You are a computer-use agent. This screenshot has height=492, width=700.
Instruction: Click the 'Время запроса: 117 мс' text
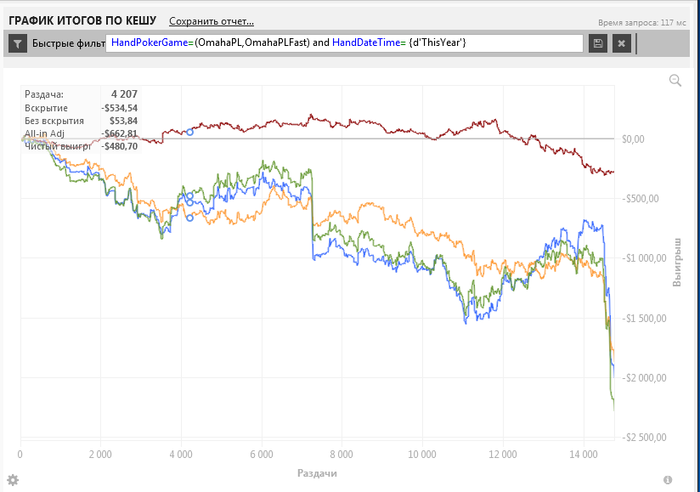(x=642, y=22)
